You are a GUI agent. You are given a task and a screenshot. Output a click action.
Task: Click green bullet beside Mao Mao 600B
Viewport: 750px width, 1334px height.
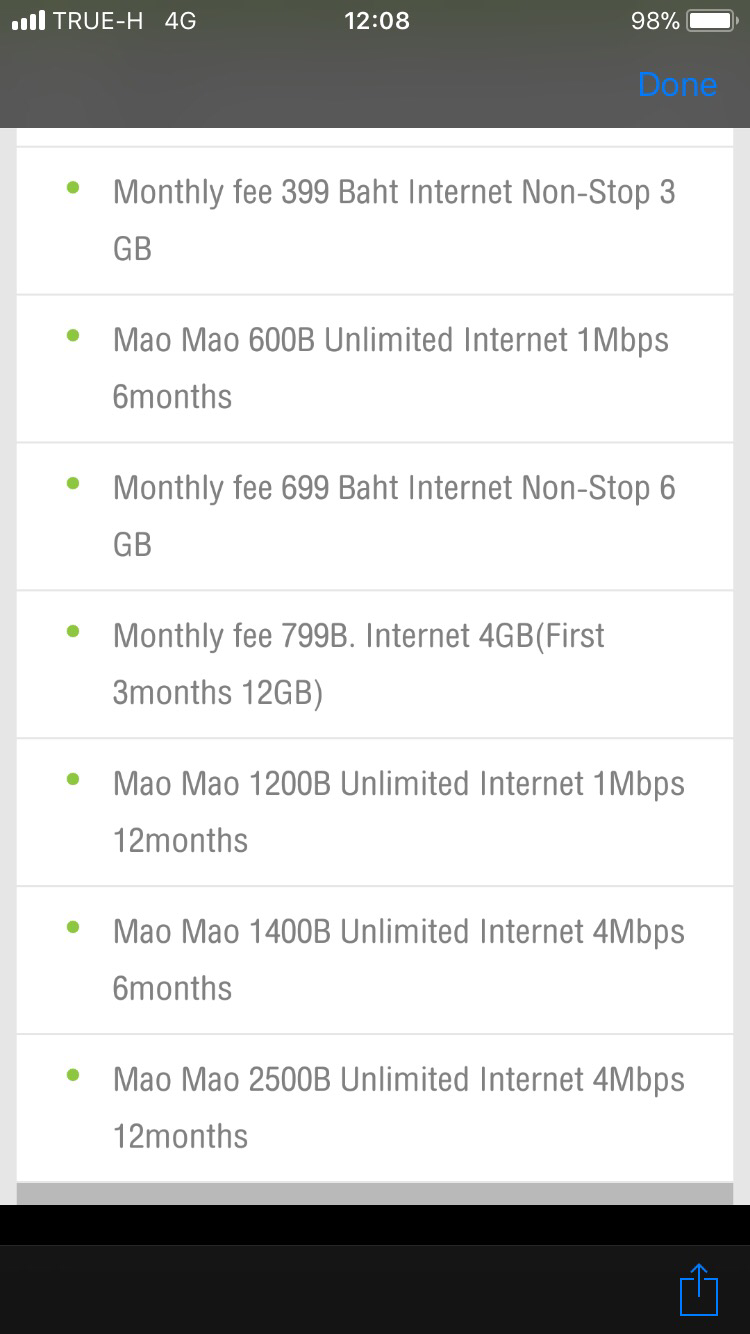click(x=73, y=335)
